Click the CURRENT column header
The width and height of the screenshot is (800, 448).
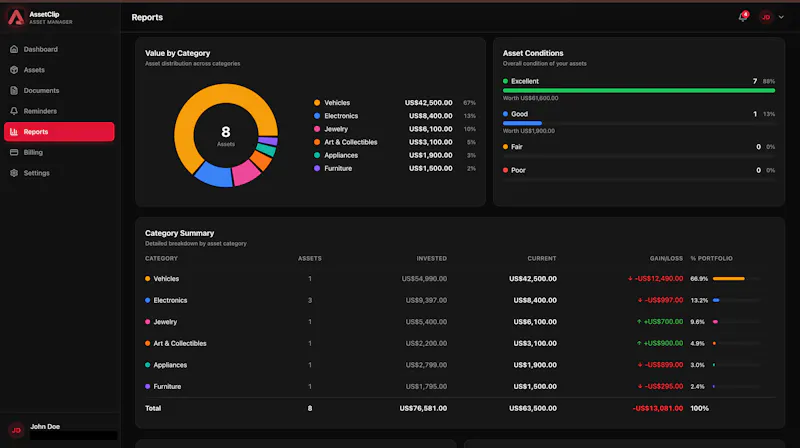(x=542, y=259)
